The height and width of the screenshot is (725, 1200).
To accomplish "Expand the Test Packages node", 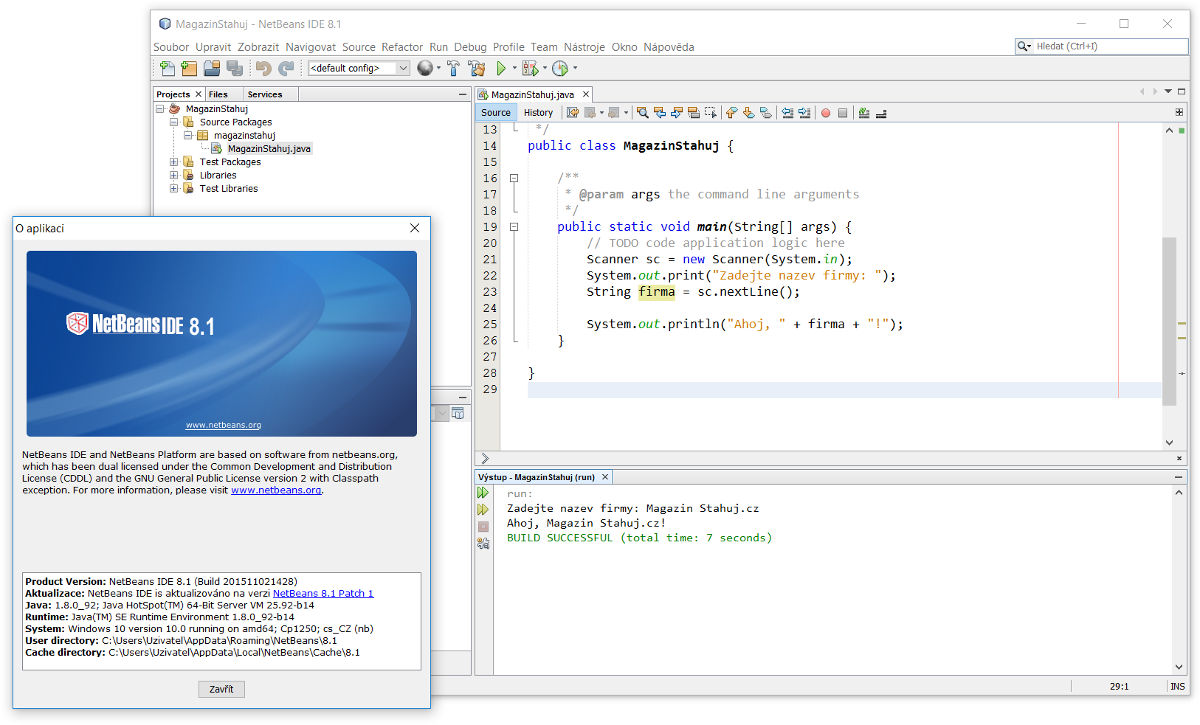I will [174, 162].
